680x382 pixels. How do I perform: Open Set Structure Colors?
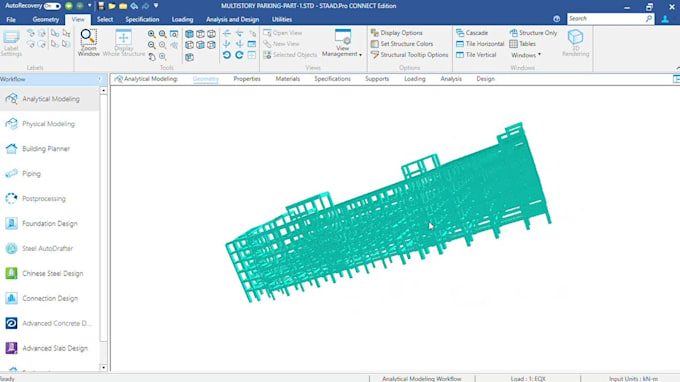coord(402,44)
